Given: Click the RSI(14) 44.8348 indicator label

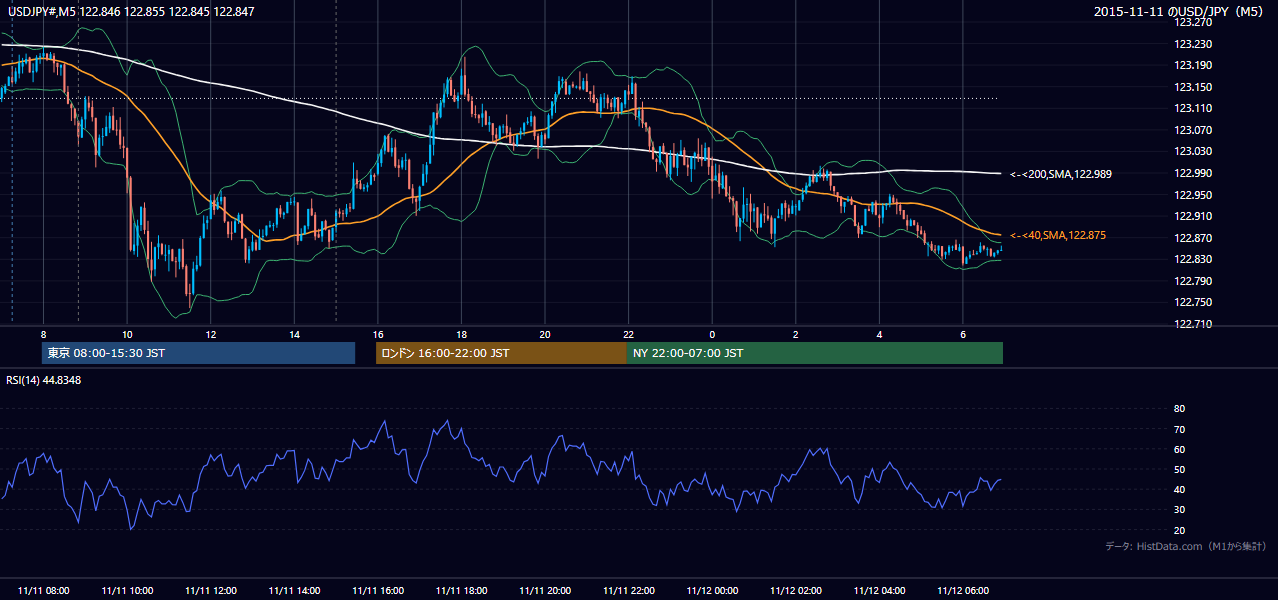Looking at the screenshot, I should [x=44, y=380].
